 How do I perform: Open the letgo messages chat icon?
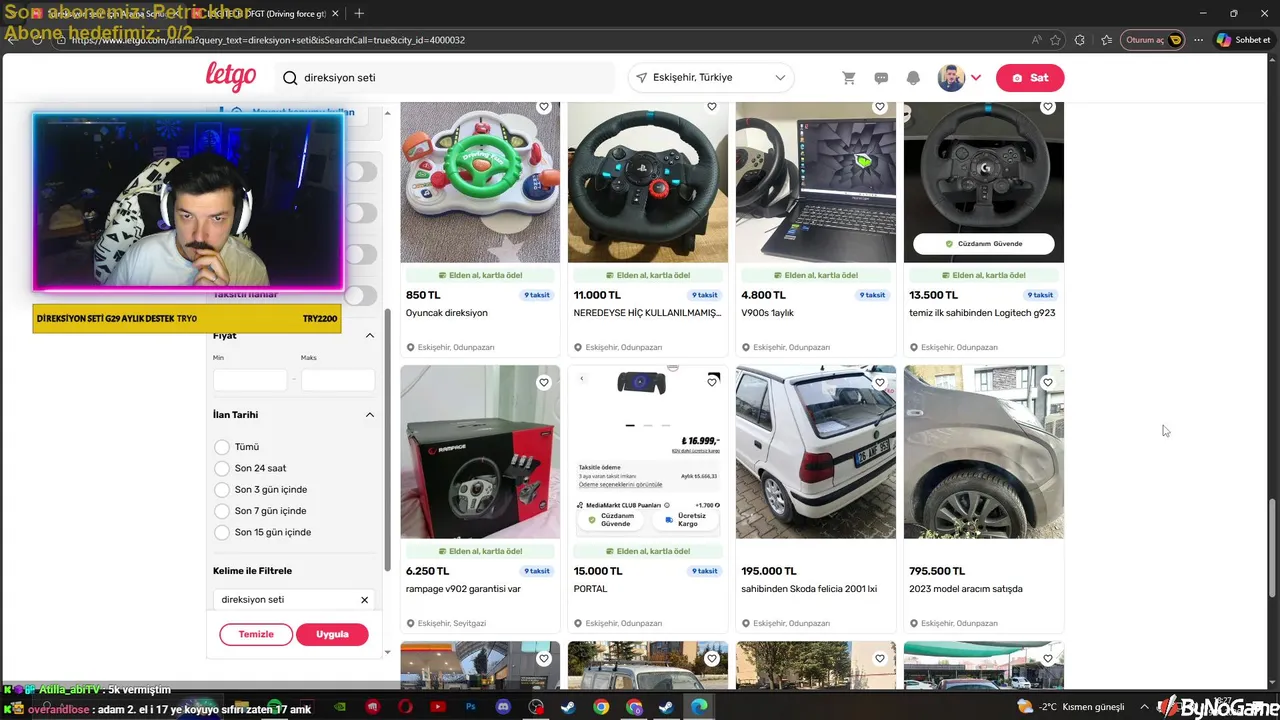pyautogui.click(x=881, y=78)
